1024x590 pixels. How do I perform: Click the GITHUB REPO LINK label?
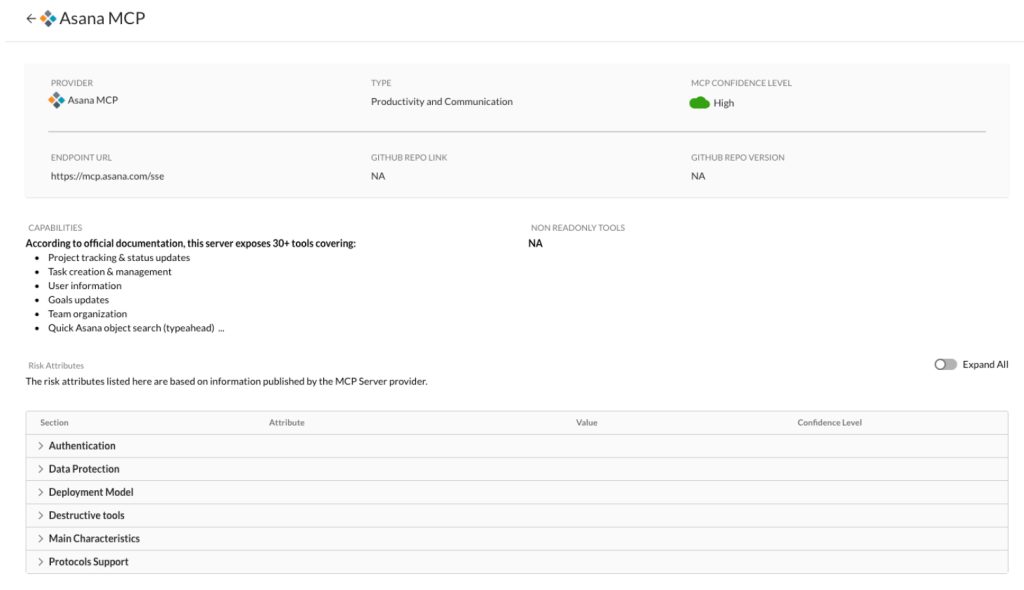click(409, 157)
